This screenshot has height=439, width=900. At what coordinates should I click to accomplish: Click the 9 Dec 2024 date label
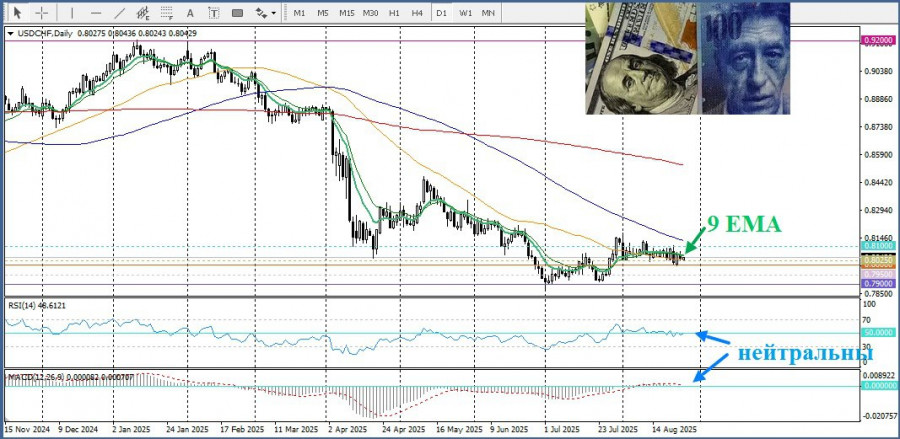coord(79,429)
